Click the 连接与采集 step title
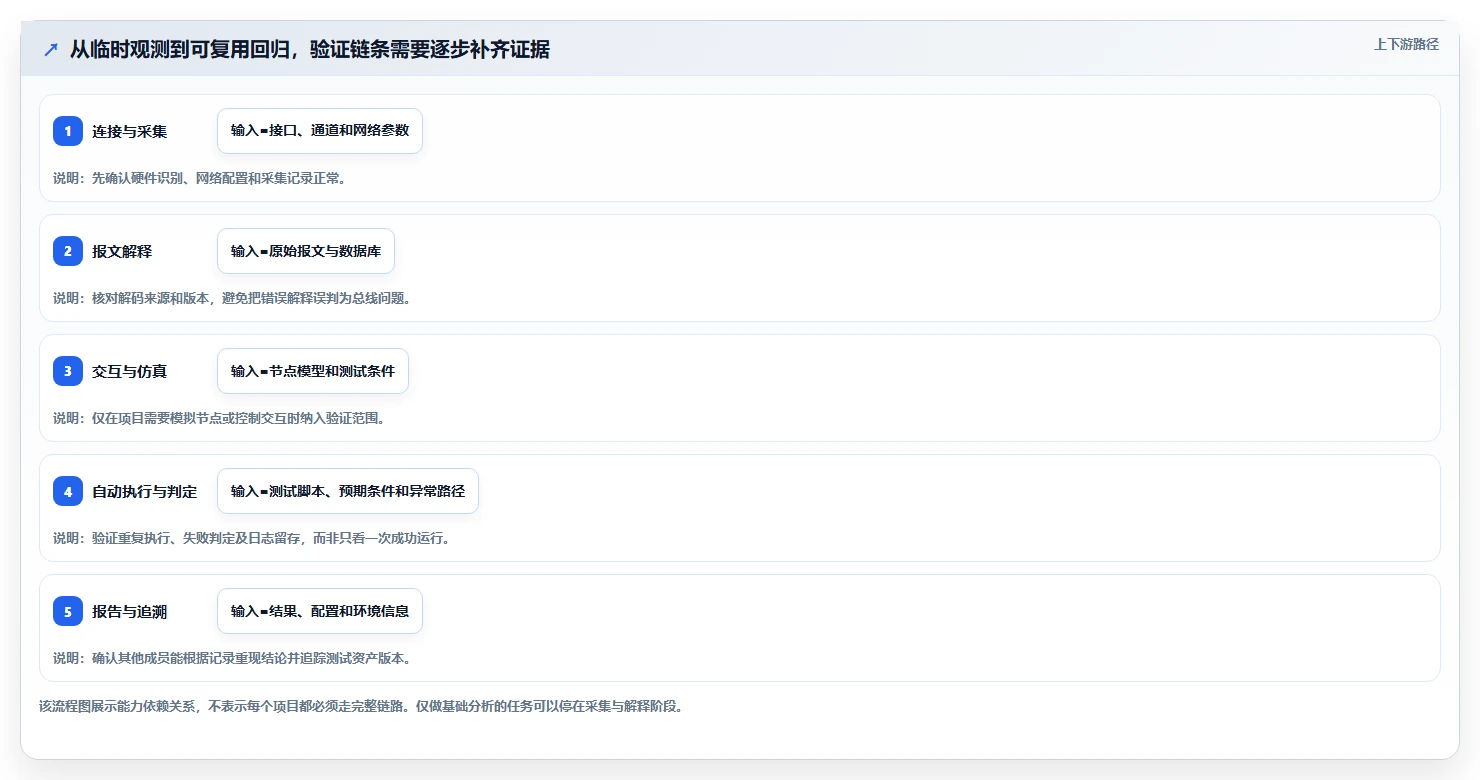Screen dimensions: 1480x780 [x=130, y=131]
